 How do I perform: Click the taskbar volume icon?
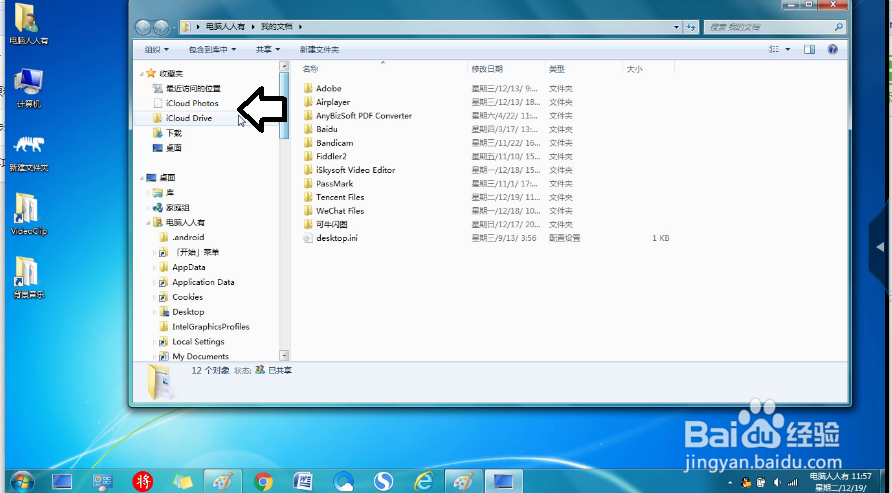pyautogui.click(x=777, y=482)
